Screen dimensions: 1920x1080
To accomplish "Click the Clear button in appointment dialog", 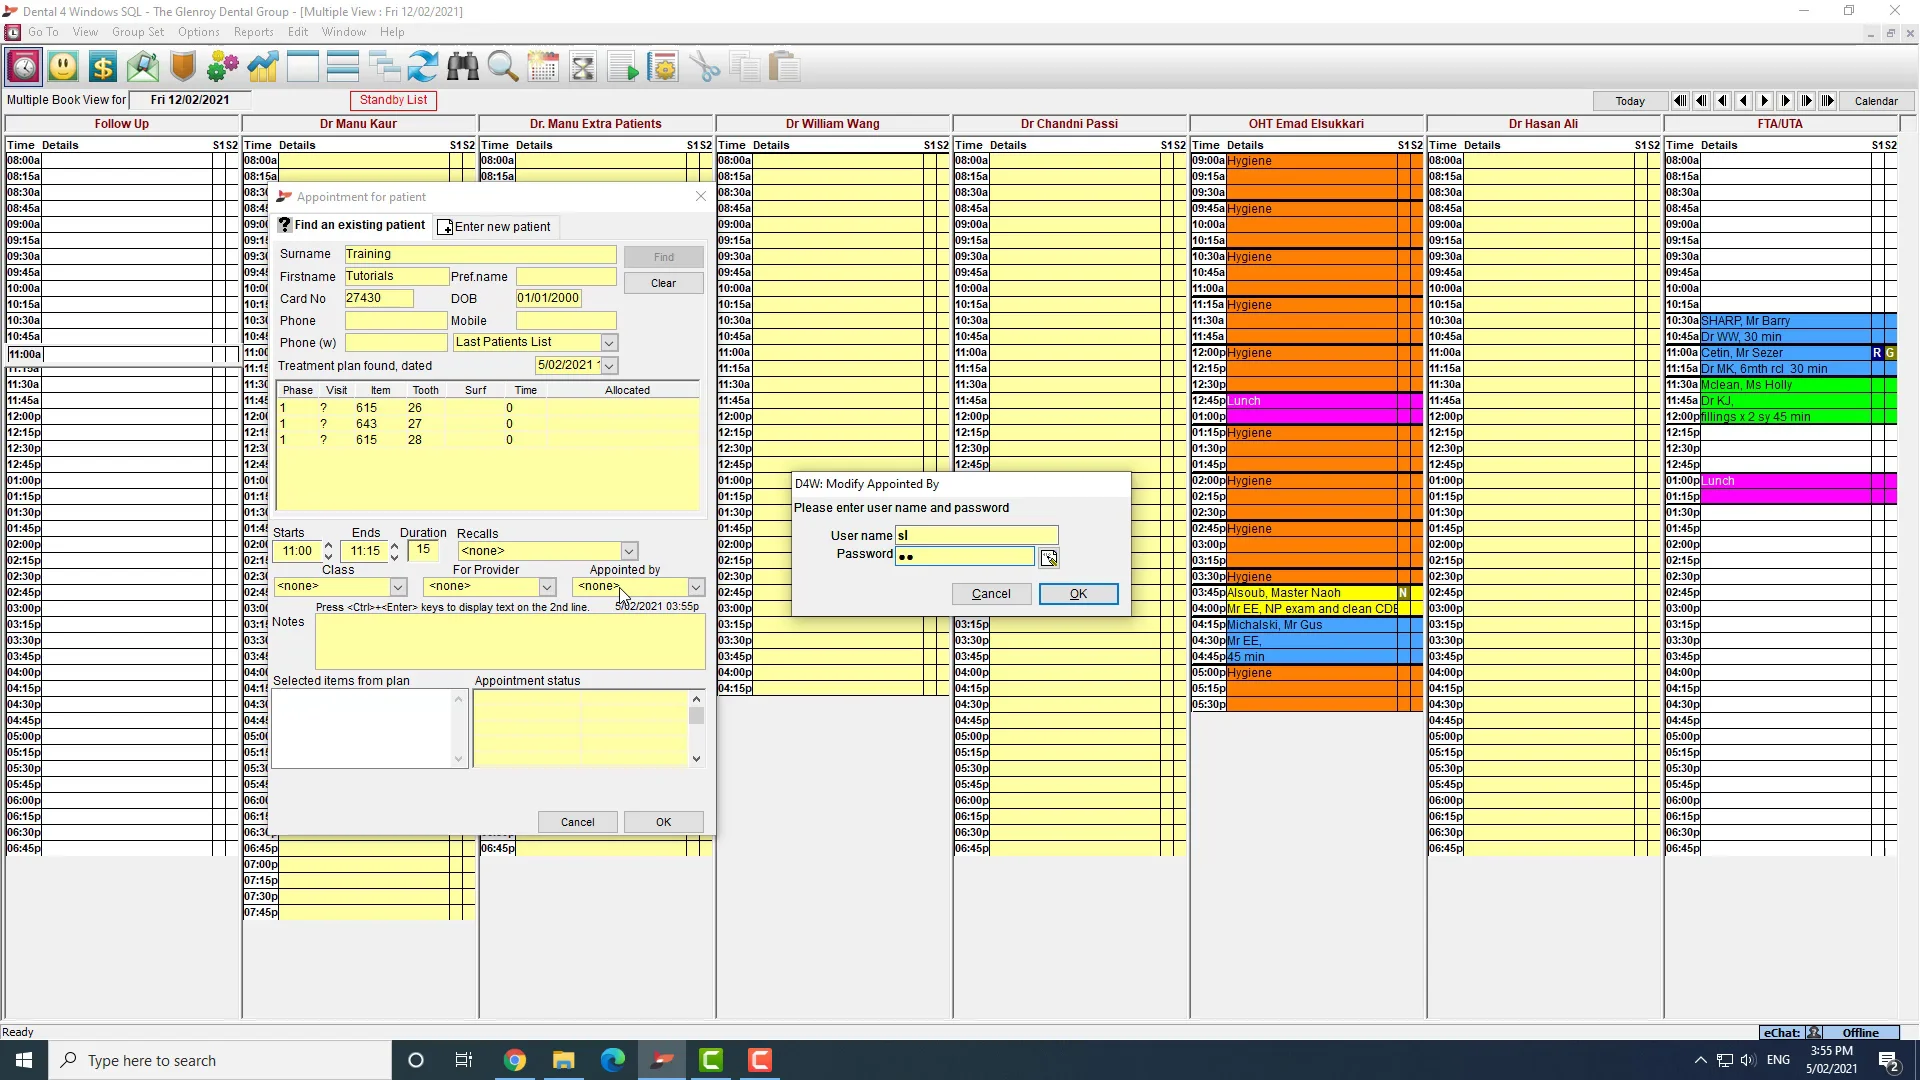I will (x=663, y=283).
